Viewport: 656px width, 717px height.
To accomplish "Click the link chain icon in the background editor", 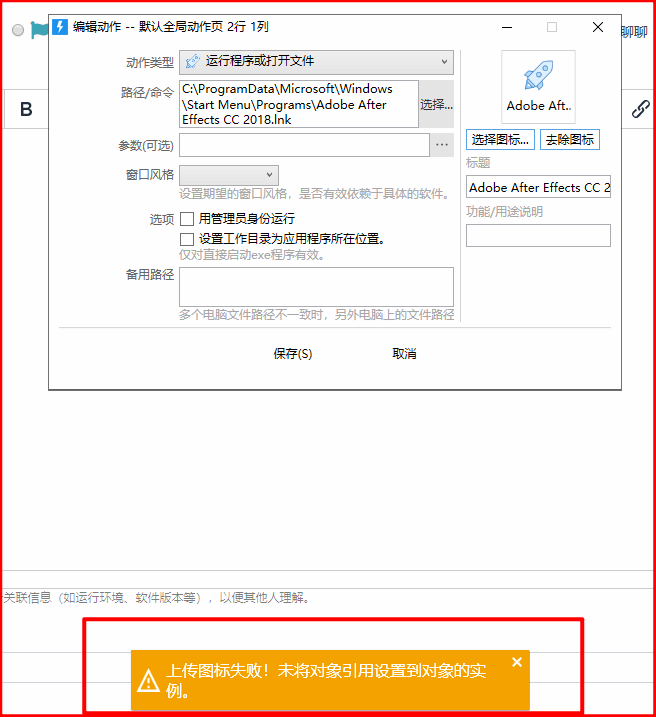I will click(640, 109).
